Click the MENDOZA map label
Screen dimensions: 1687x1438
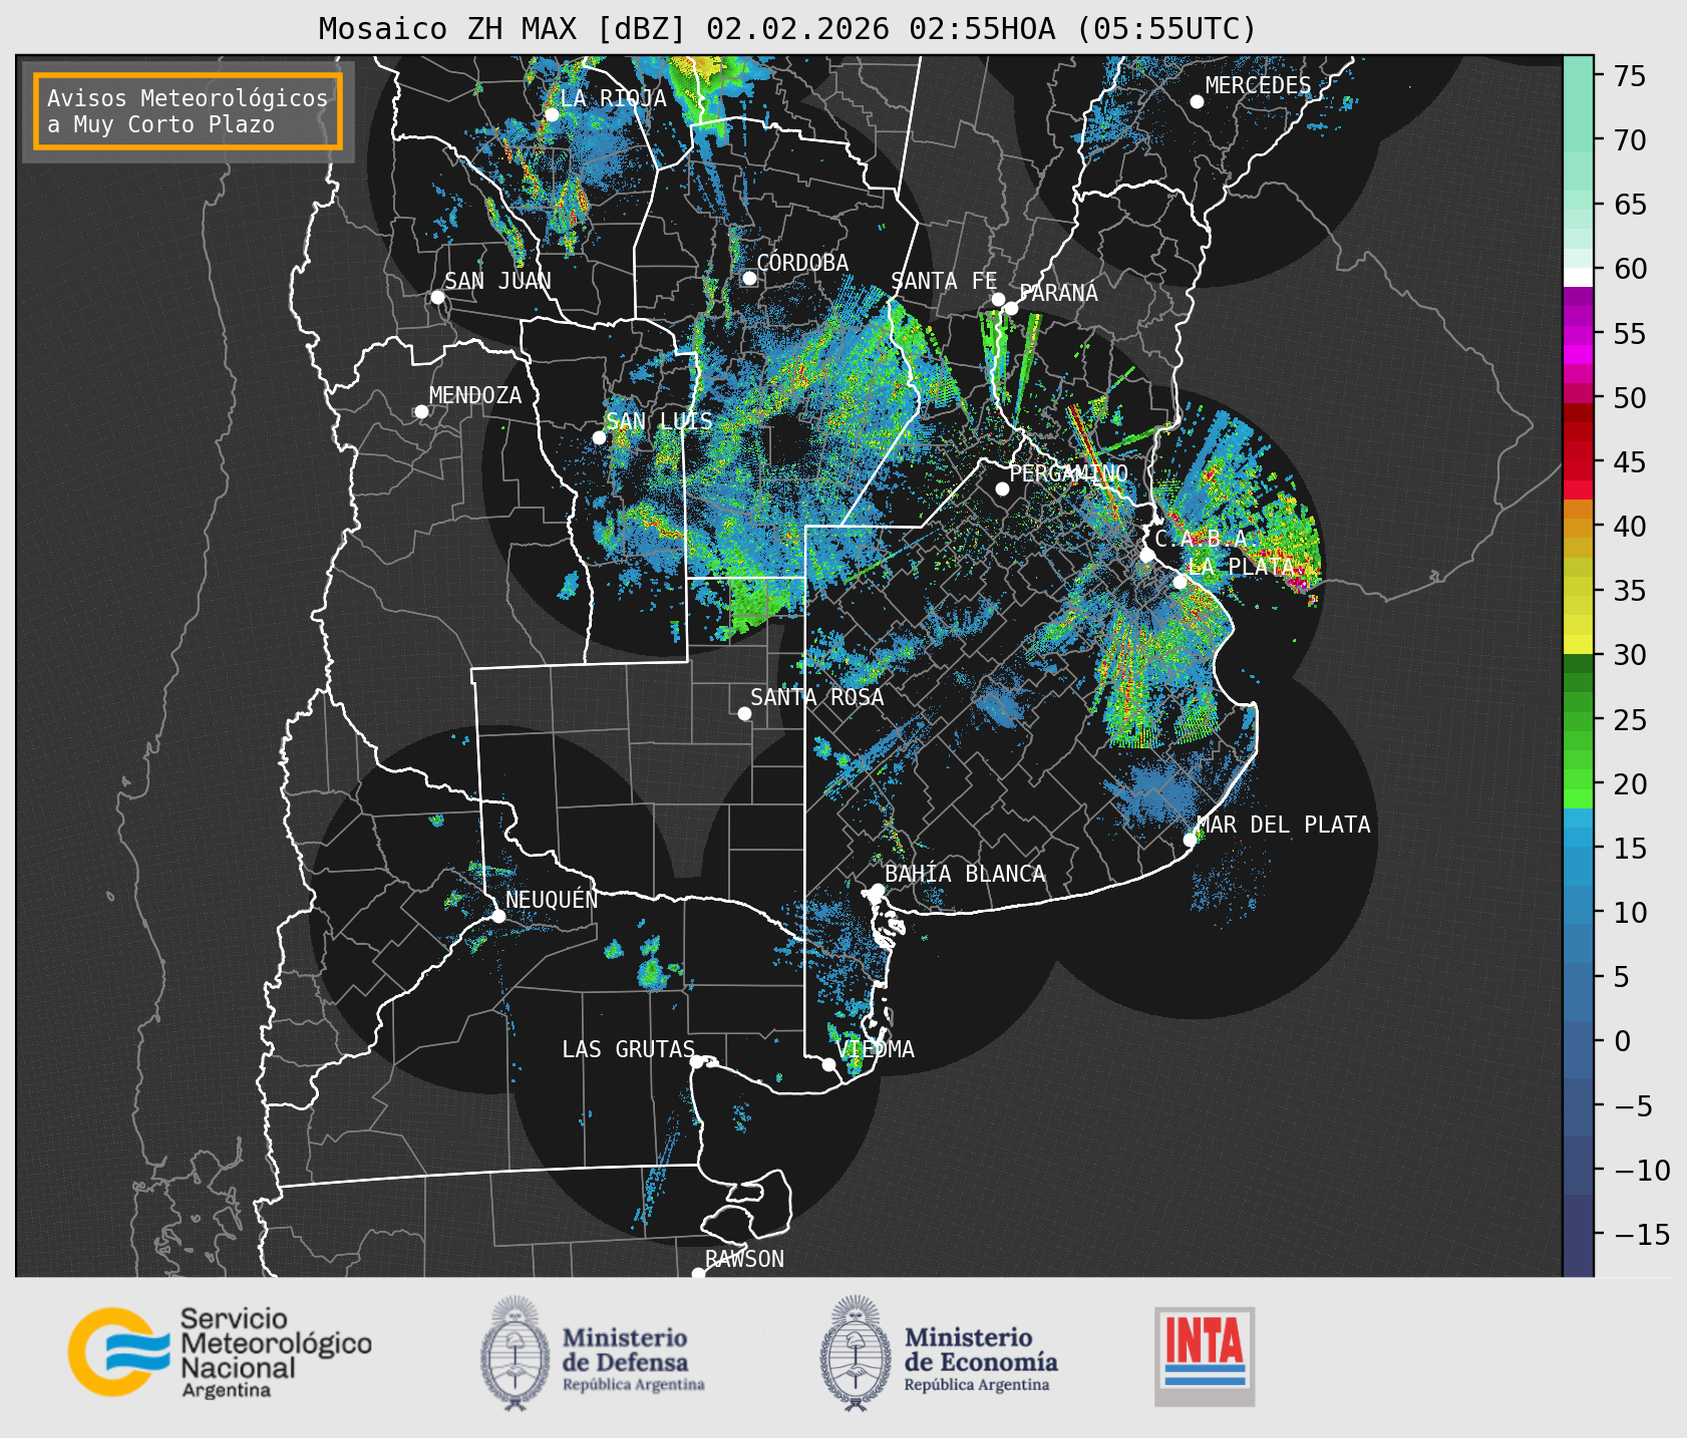pyautogui.click(x=475, y=395)
